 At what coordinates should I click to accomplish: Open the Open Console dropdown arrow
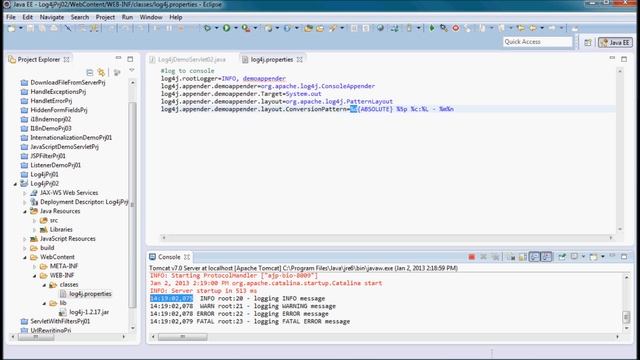point(602,257)
